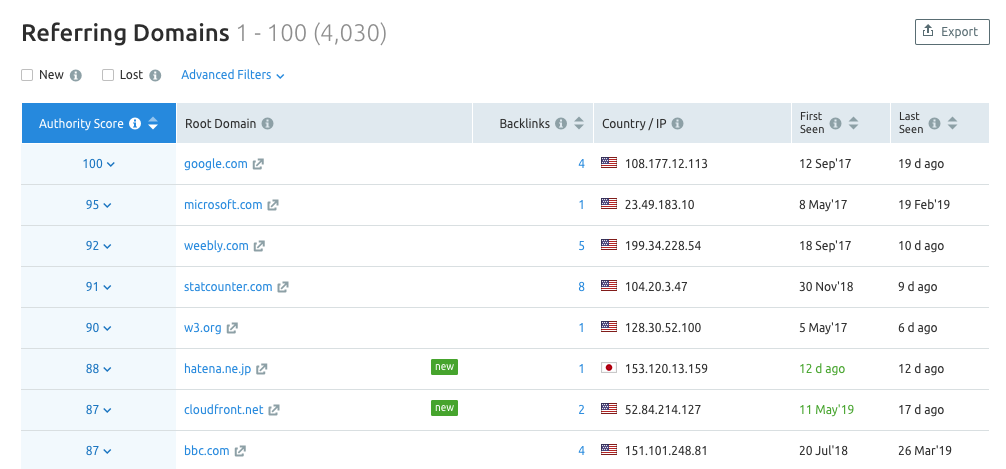
Task: Enable the Lost checkbox filter
Action: [x=108, y=75]
